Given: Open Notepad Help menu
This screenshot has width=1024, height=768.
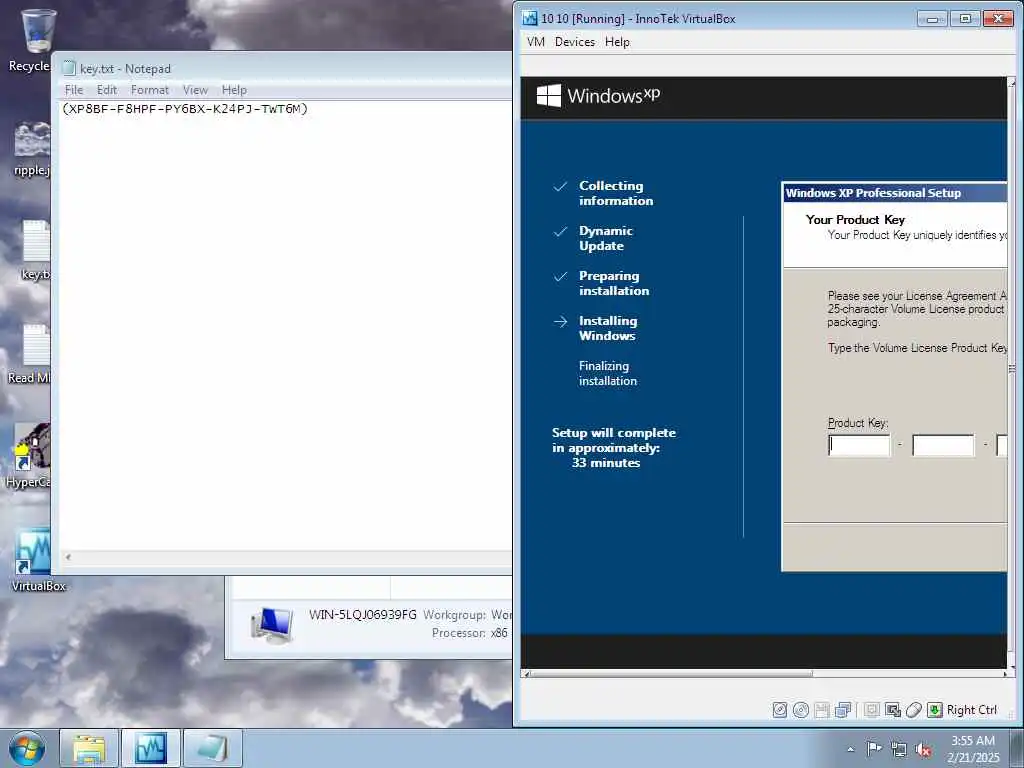Looking at the screenshot, I should click(234, 89).
